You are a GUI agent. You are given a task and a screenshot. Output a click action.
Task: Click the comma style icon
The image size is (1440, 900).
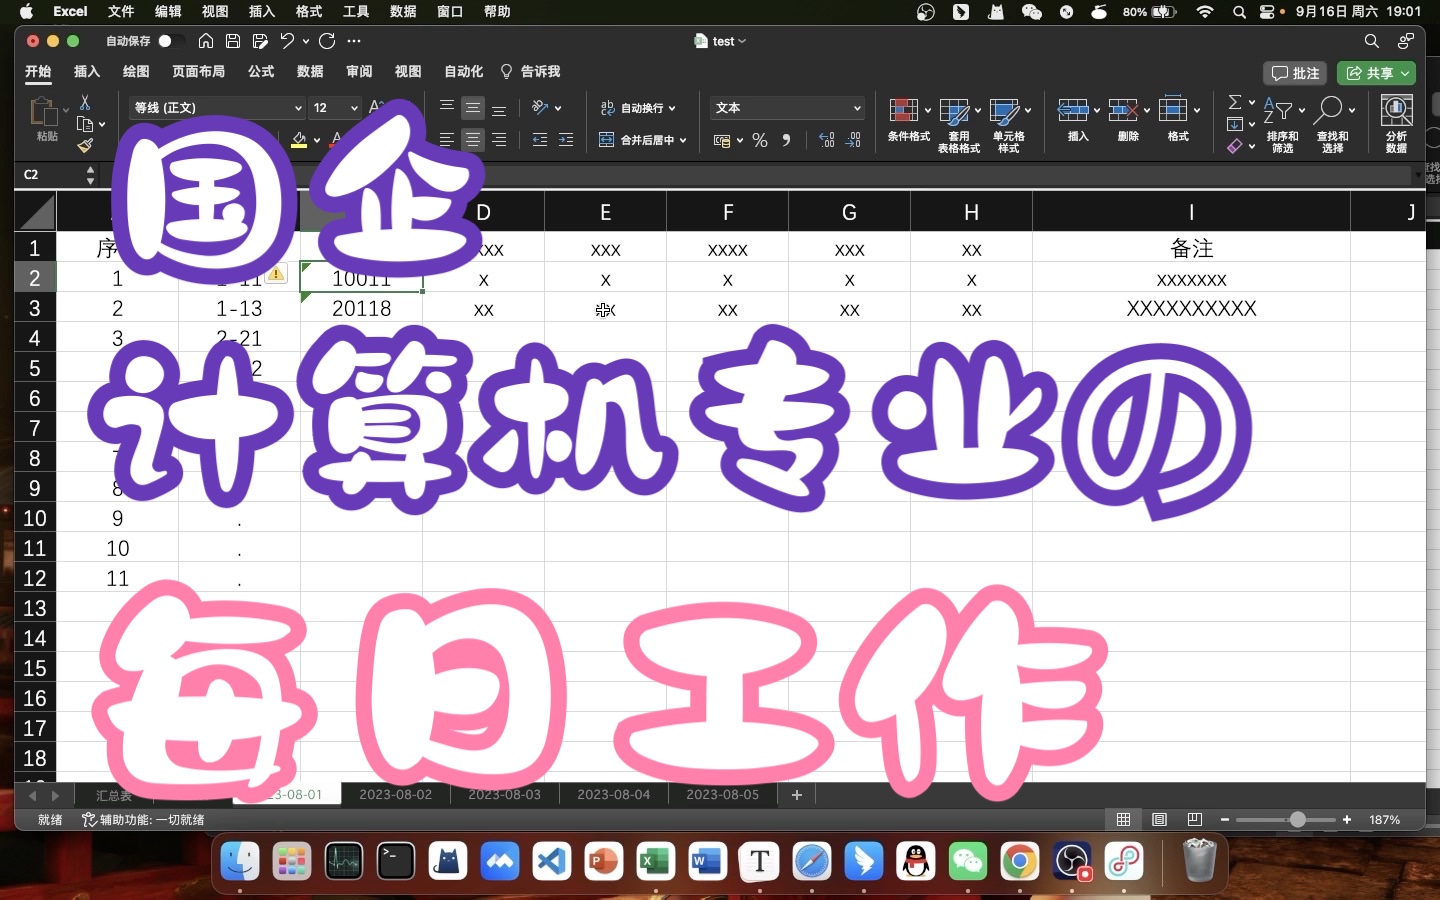click(787, 141)
